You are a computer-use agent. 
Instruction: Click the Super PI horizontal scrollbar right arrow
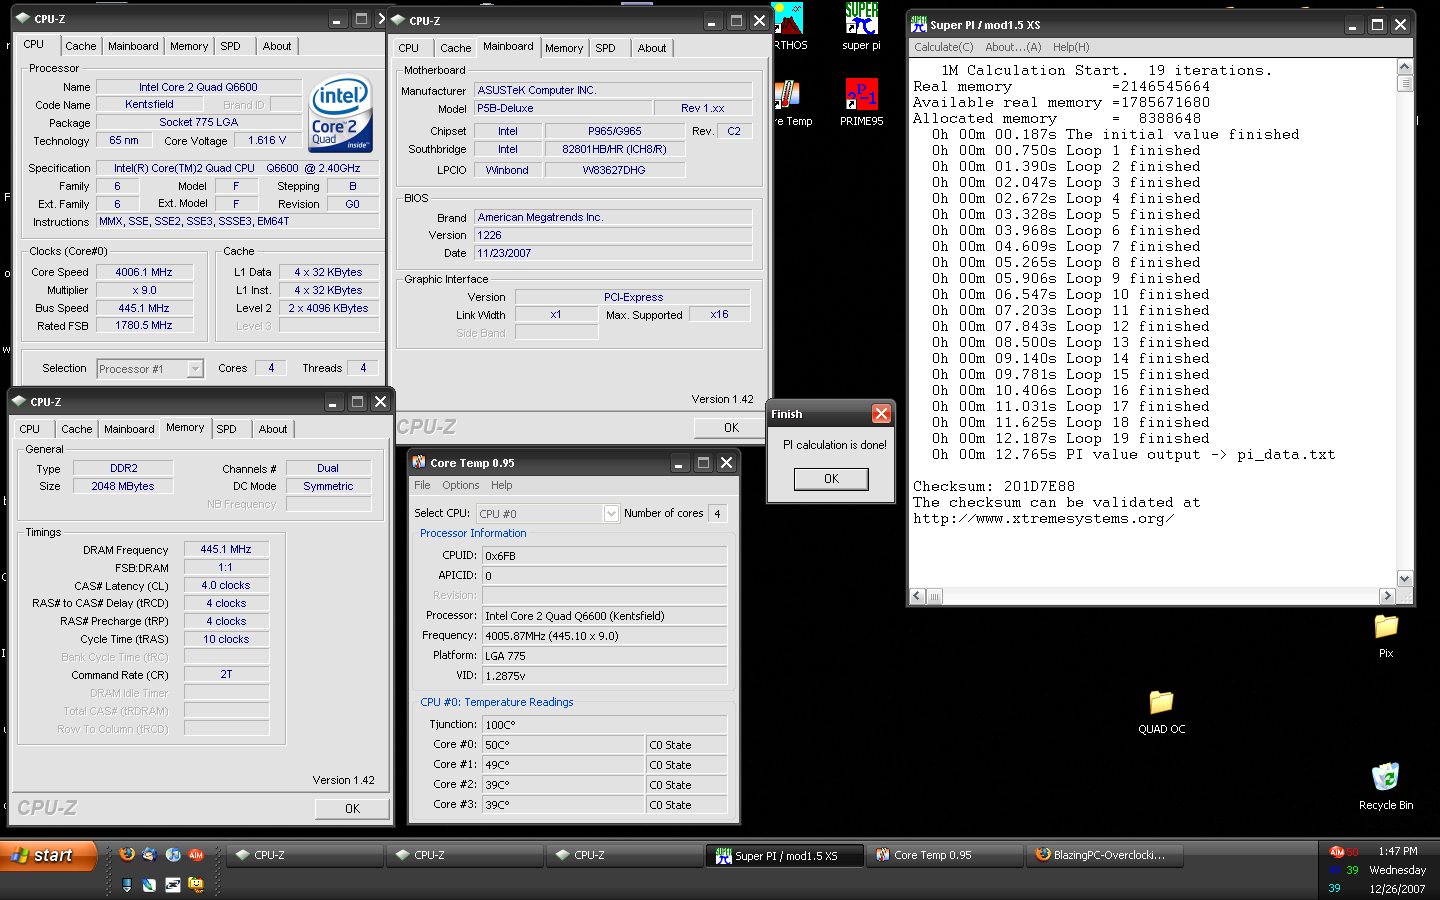point(1387,596)
